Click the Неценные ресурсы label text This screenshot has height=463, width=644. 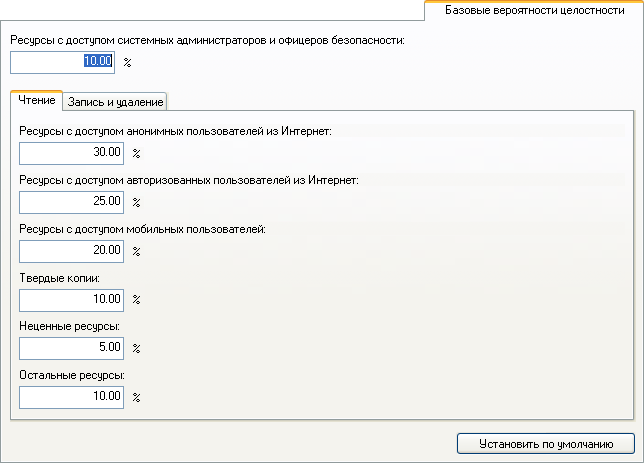pos(69,327)
